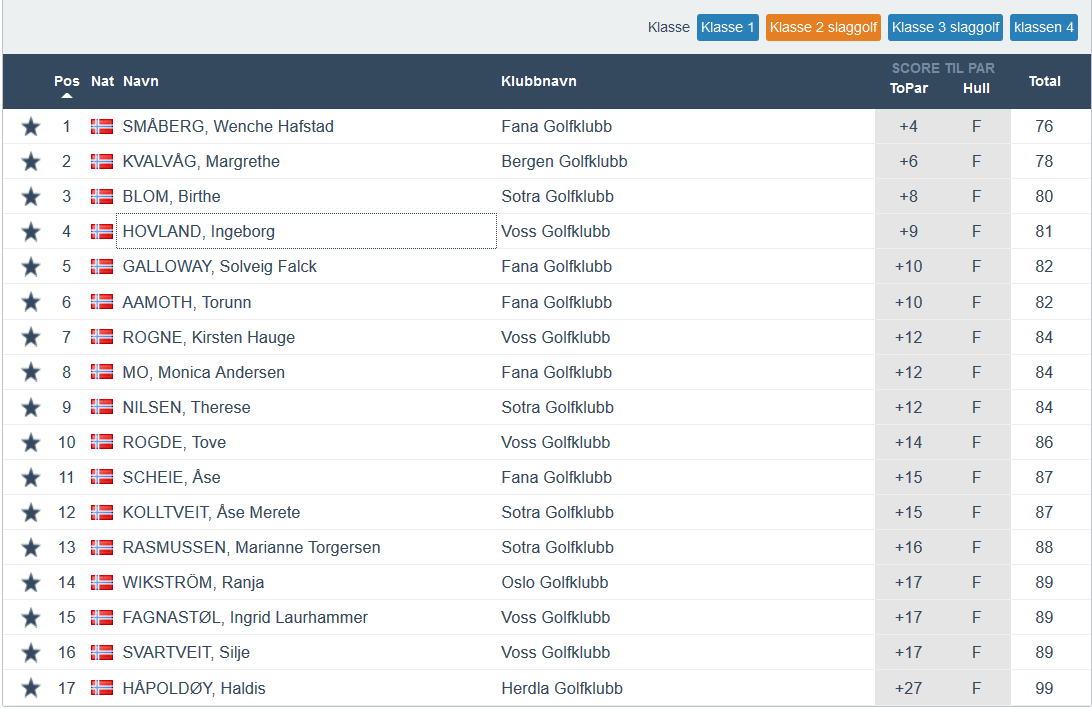Click the Klubbnavn column header

point(538,82)
